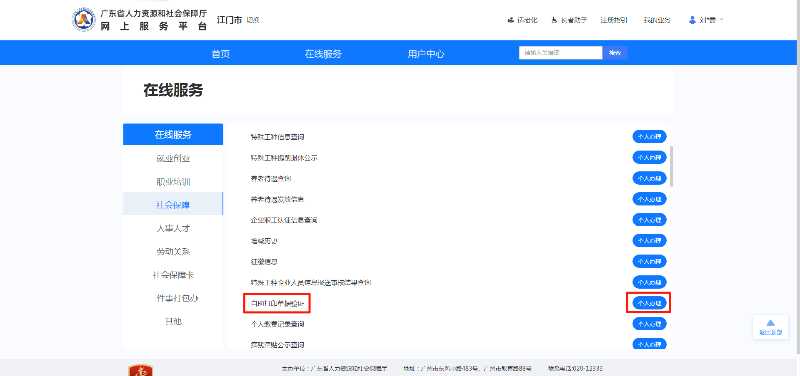The height and width of the screenshot is (376, 800).
Task: Click the 长者助手 wheelchair icon in header
Action: pos(555,20)
